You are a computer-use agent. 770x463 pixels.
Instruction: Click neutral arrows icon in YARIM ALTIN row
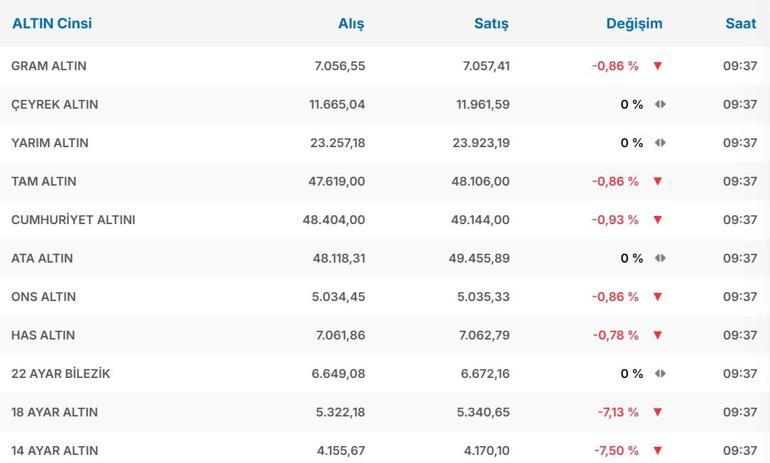click(660, 143)
